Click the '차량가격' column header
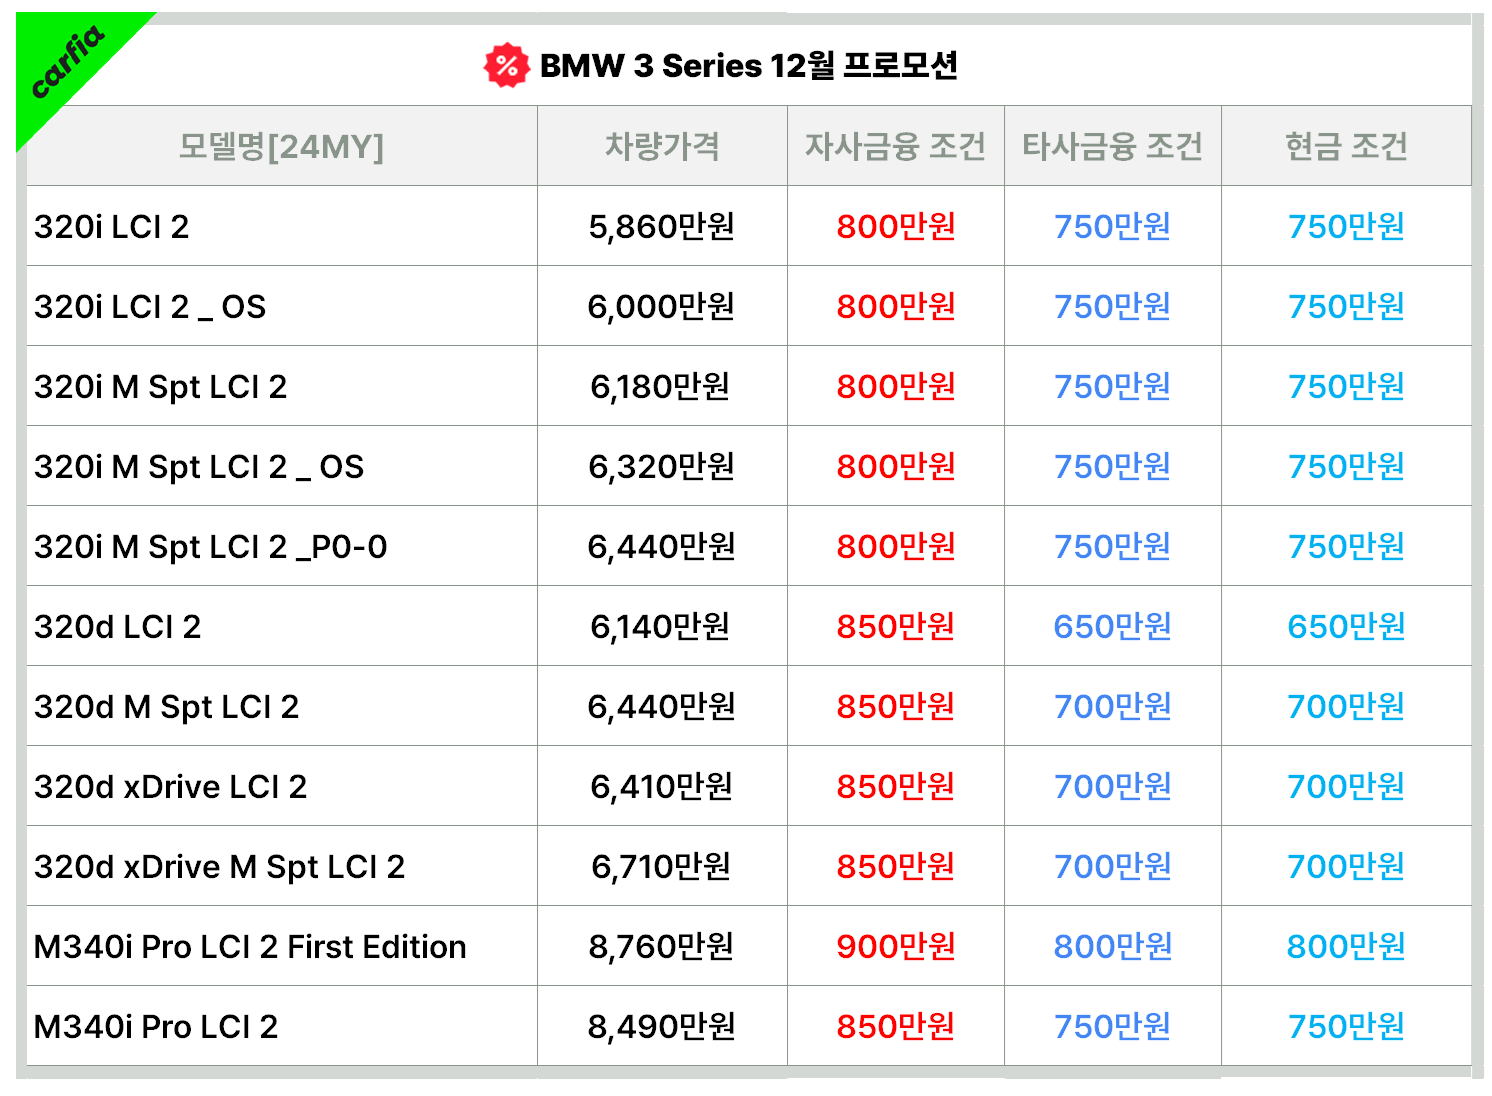The image size is (1492, 1096). [662, 146]
